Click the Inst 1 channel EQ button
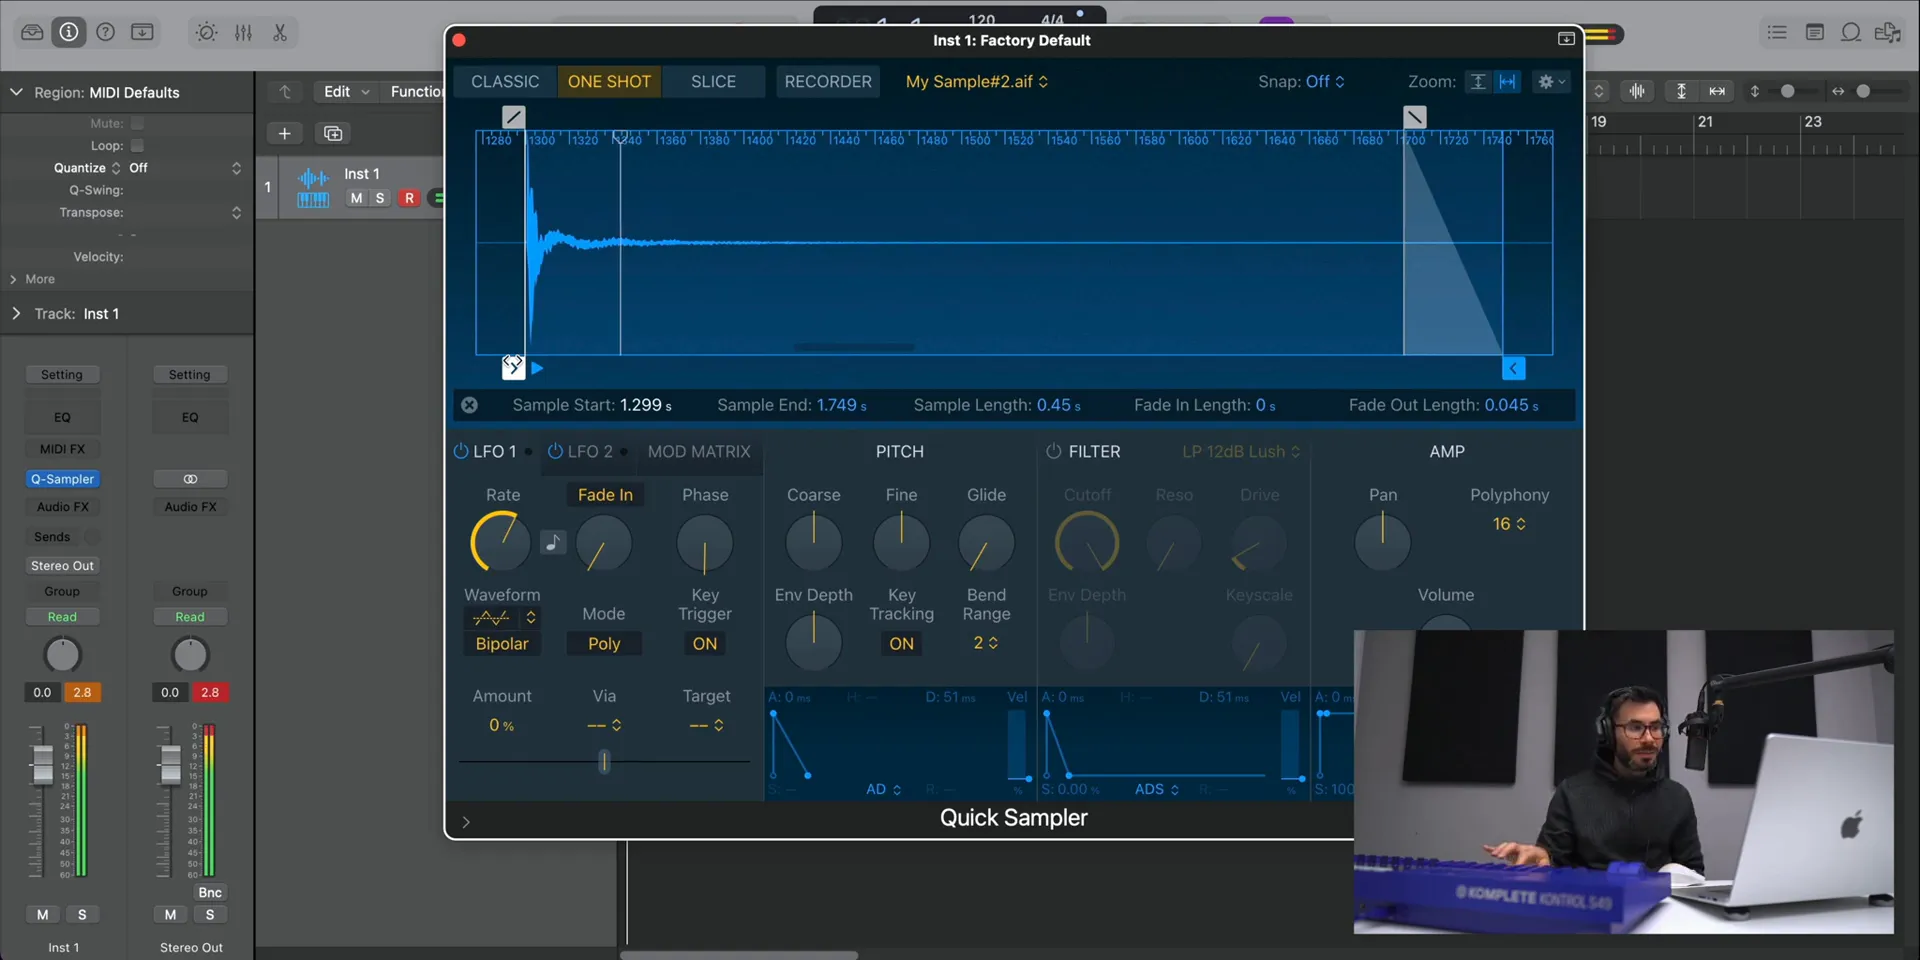 62,417
